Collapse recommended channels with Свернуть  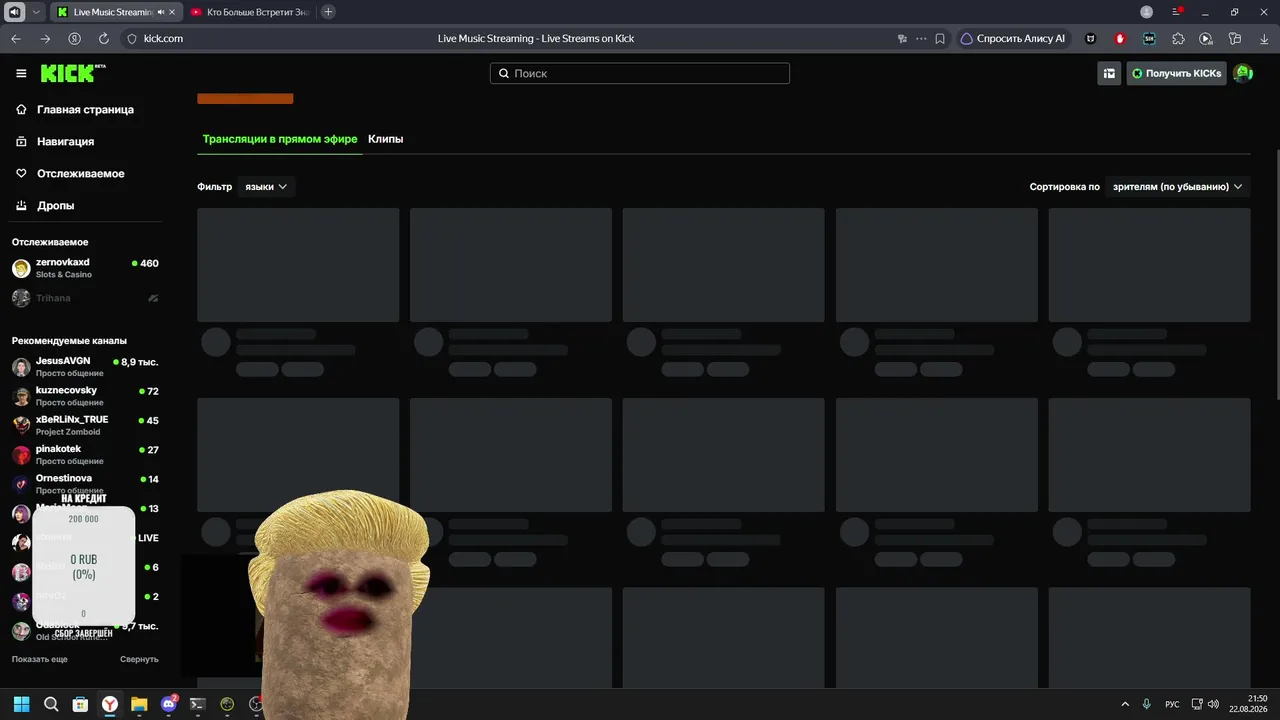[139, 659]
